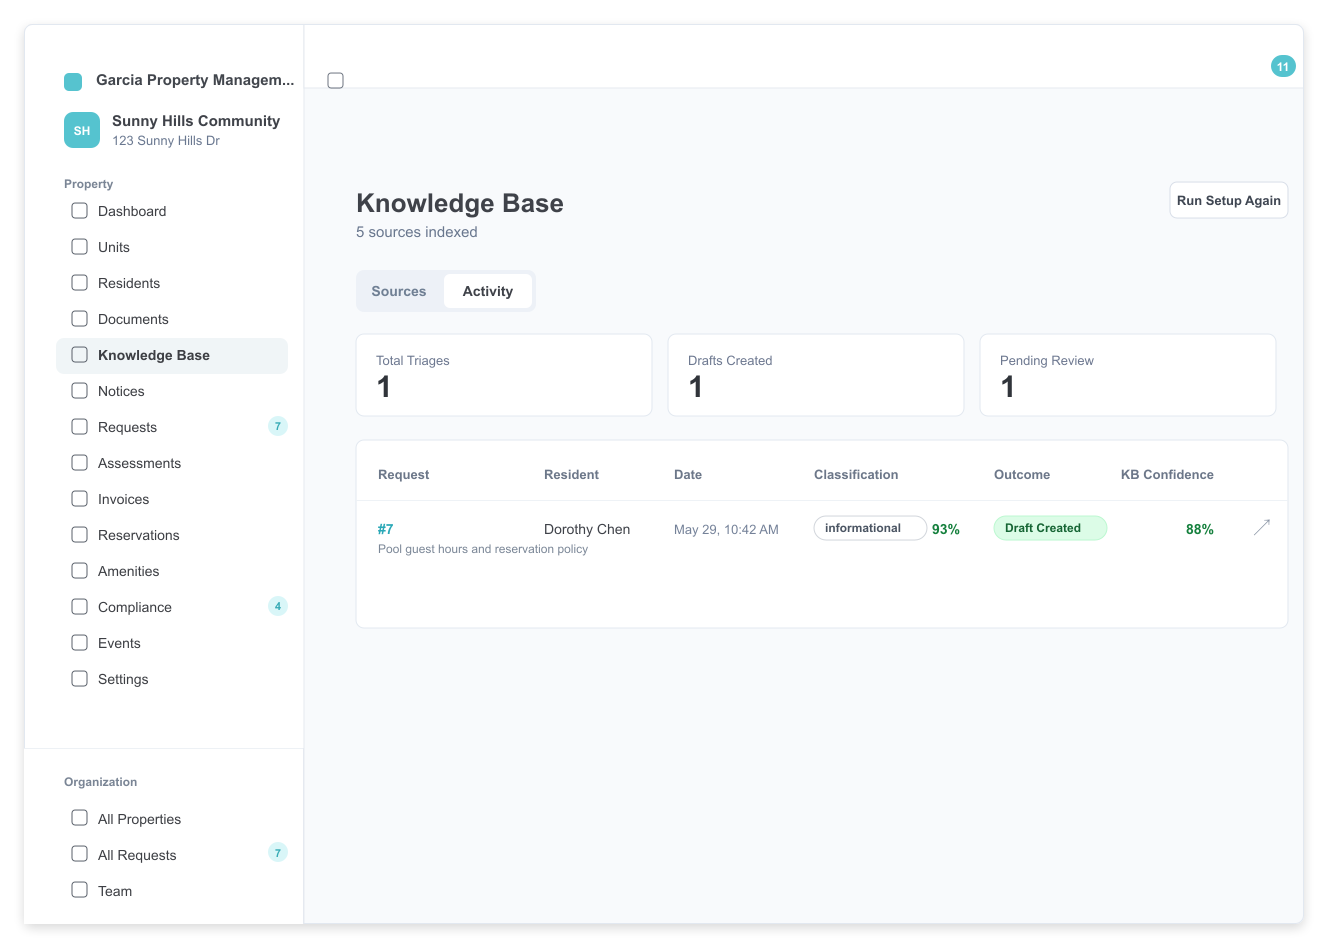The height and width of the screenshot is (948, 1328).
Task: Select the Sunny Hills Community property name
Action: 196,121
